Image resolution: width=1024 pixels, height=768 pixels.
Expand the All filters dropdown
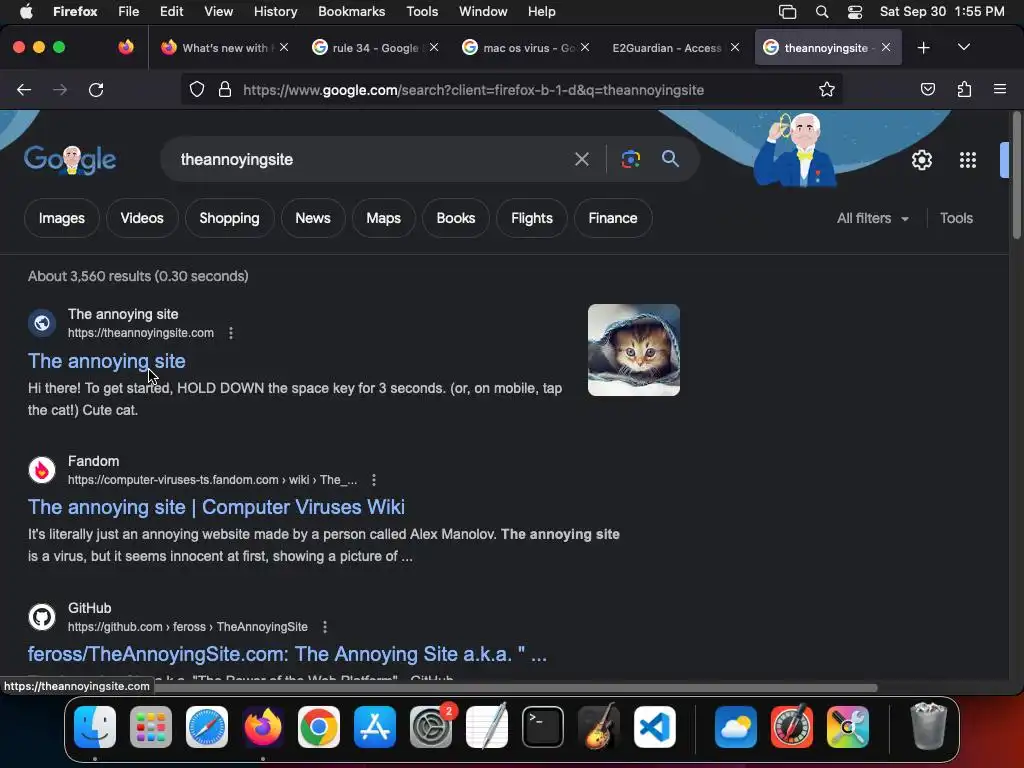click(x=872, y=218)
